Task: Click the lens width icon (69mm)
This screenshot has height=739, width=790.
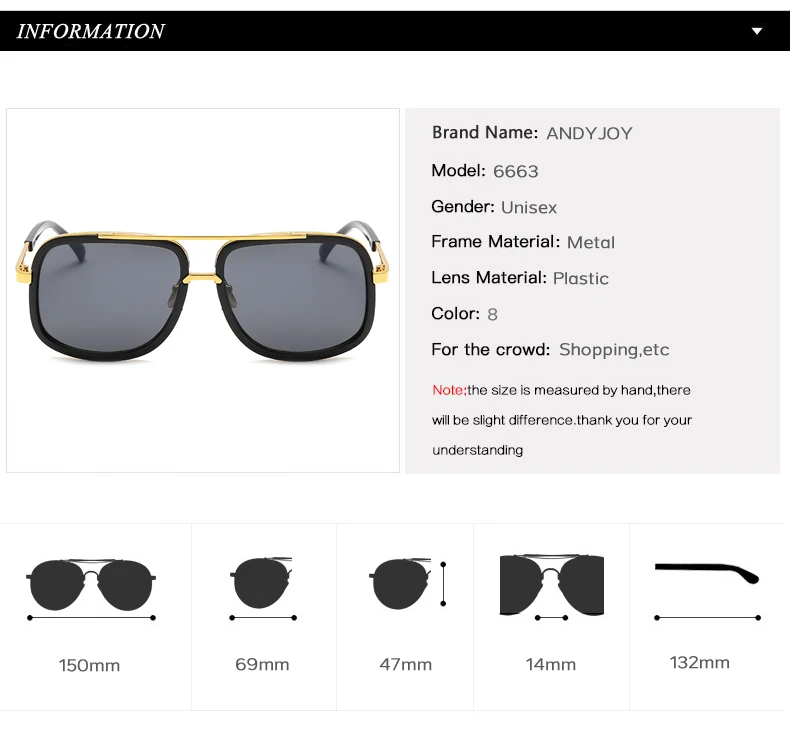Action: [262, 588]
